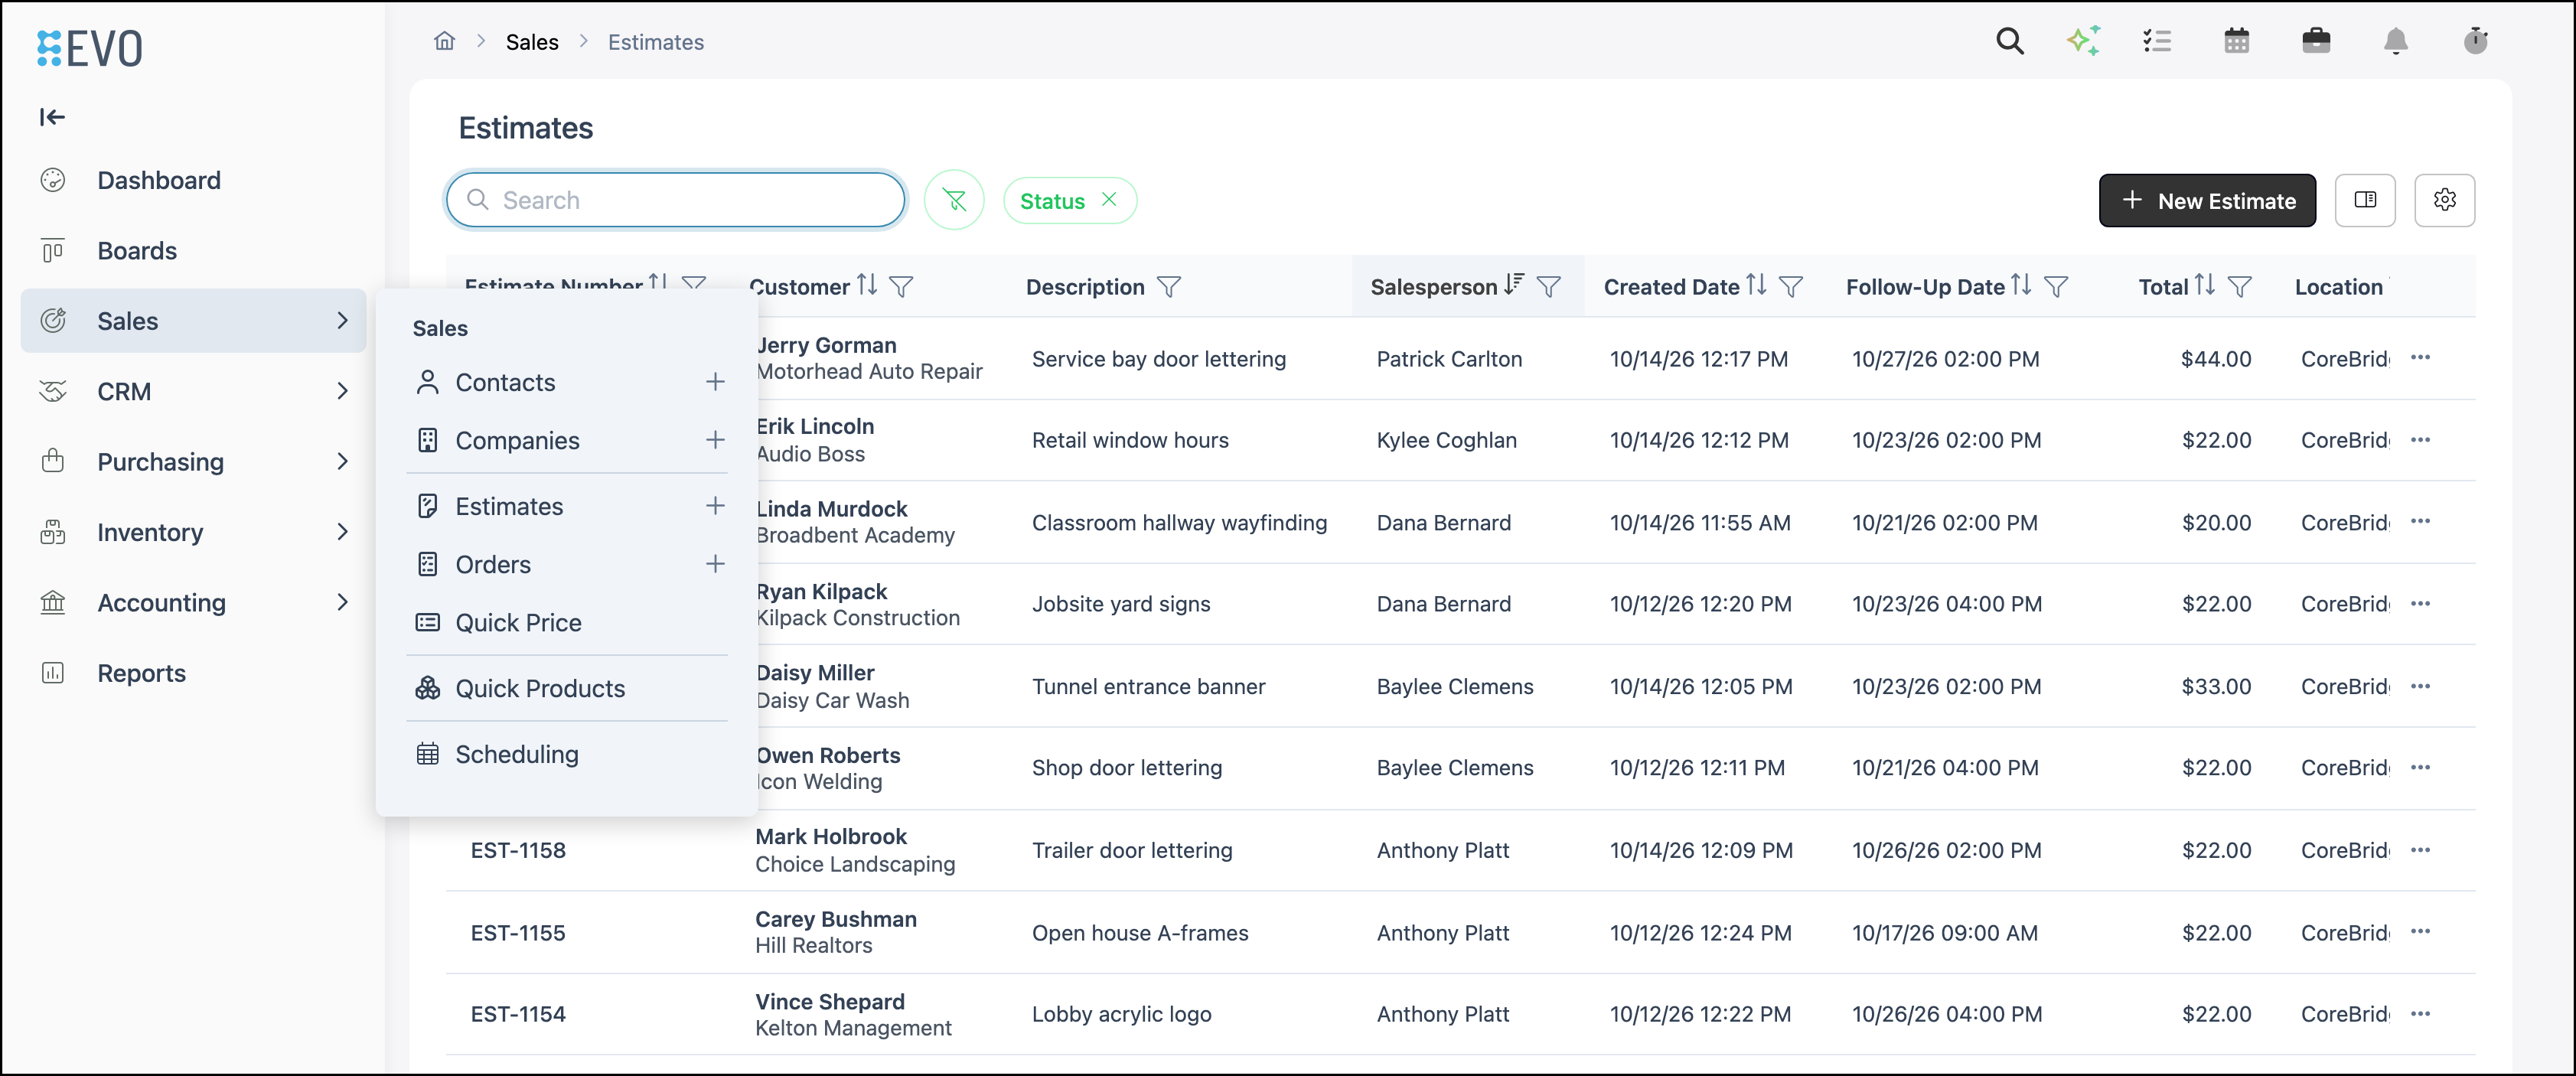The height and width of the screenshot is (1076, 2576).
Task: Expand the CRM sidebar menu
Action: tap(193, 391)
